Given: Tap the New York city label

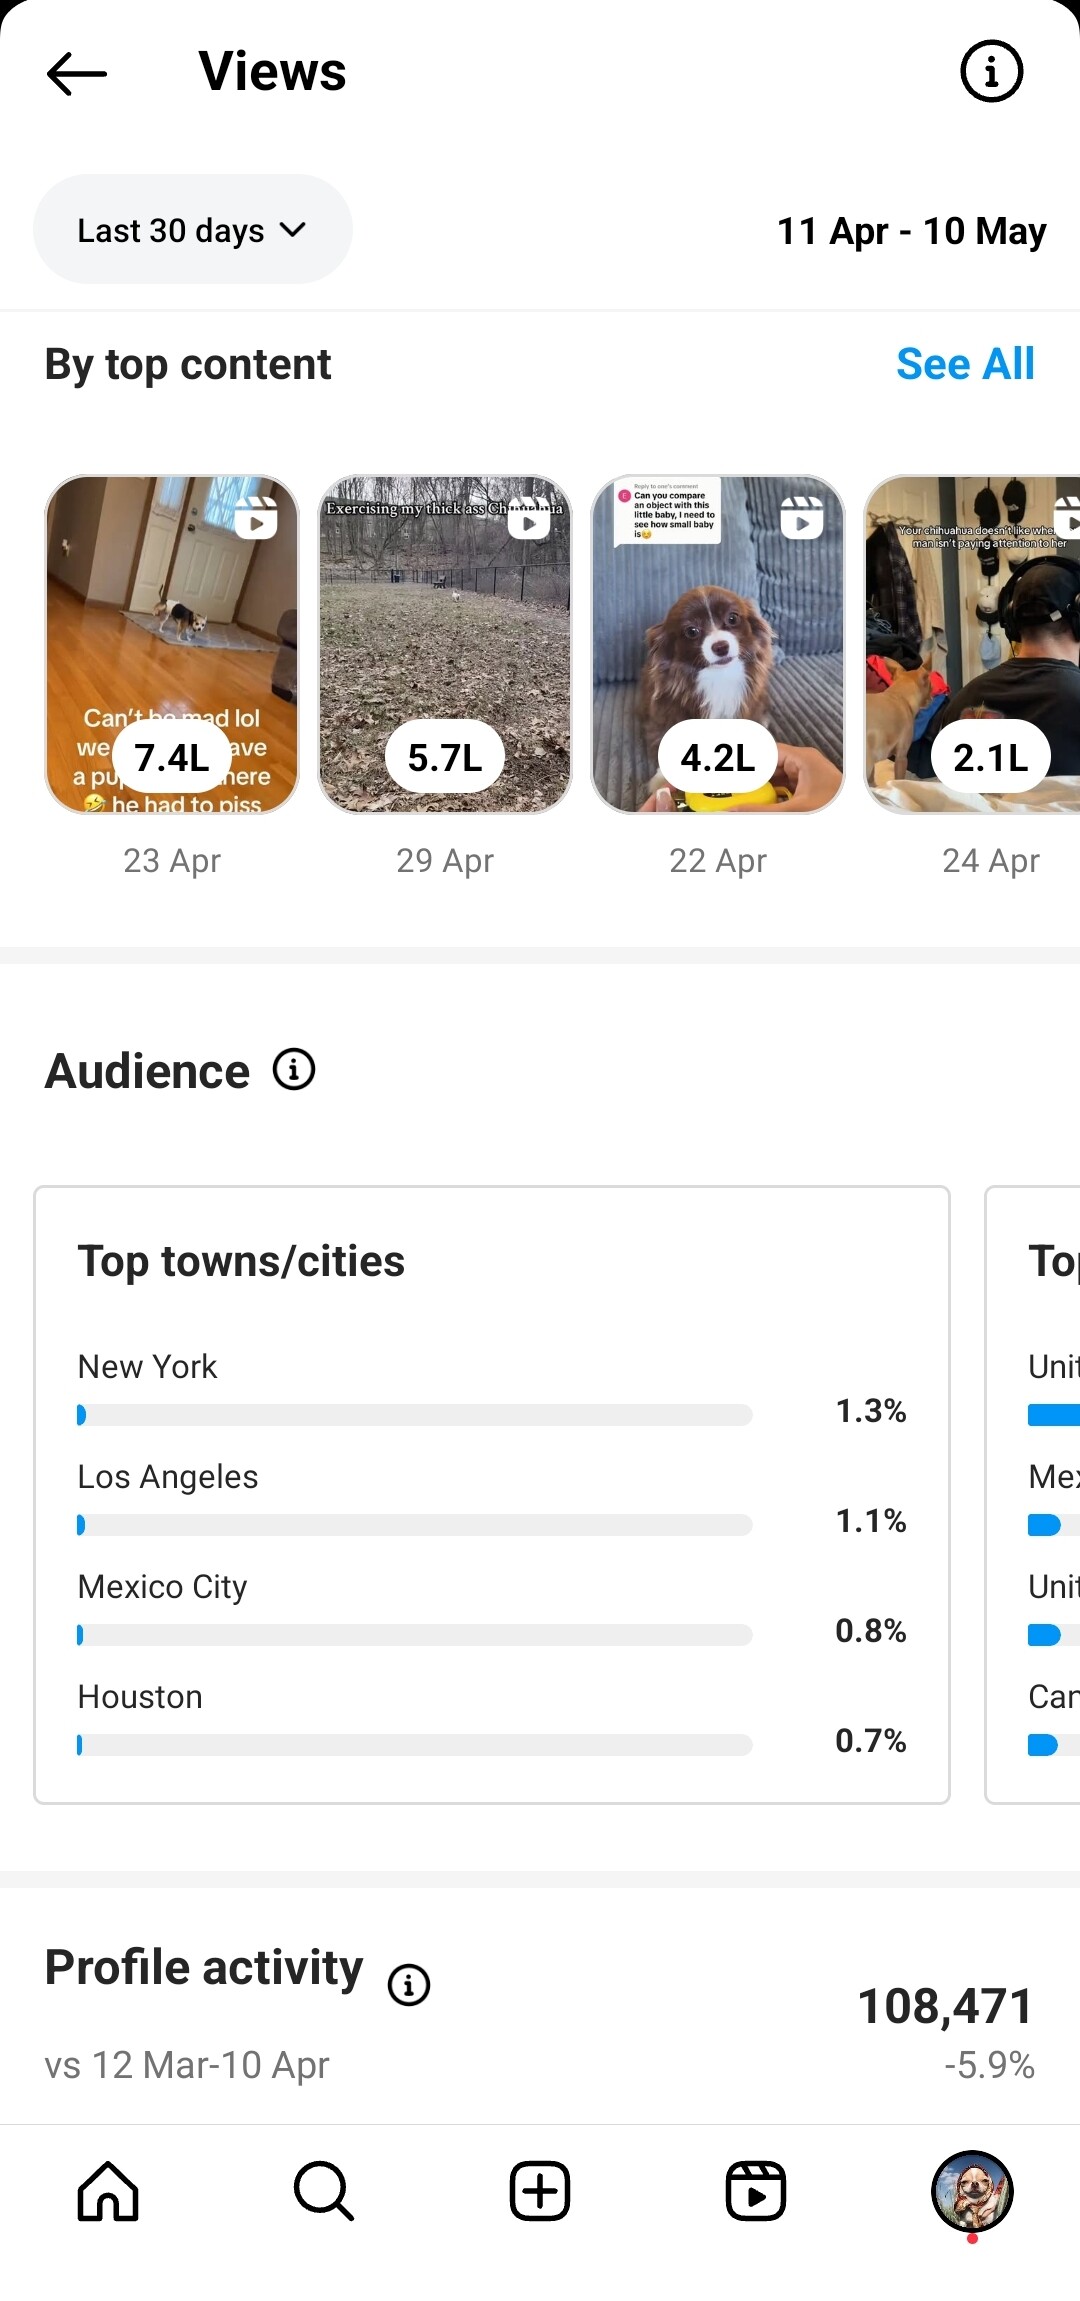Looking at the screenshot, I should (147, 1366).
